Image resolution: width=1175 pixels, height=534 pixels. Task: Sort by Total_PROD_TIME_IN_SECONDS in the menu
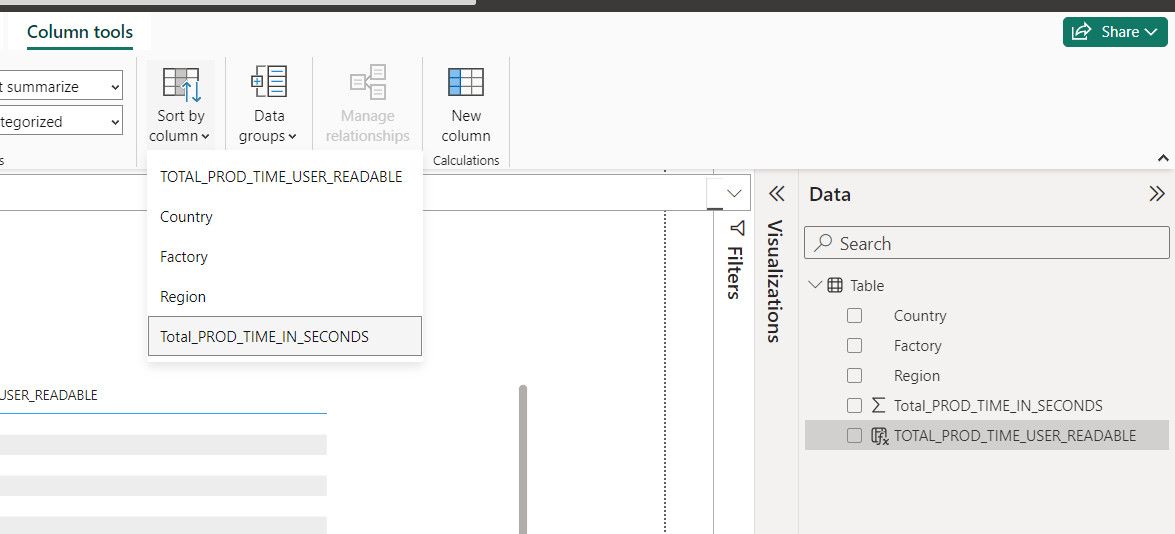[285, 336]
